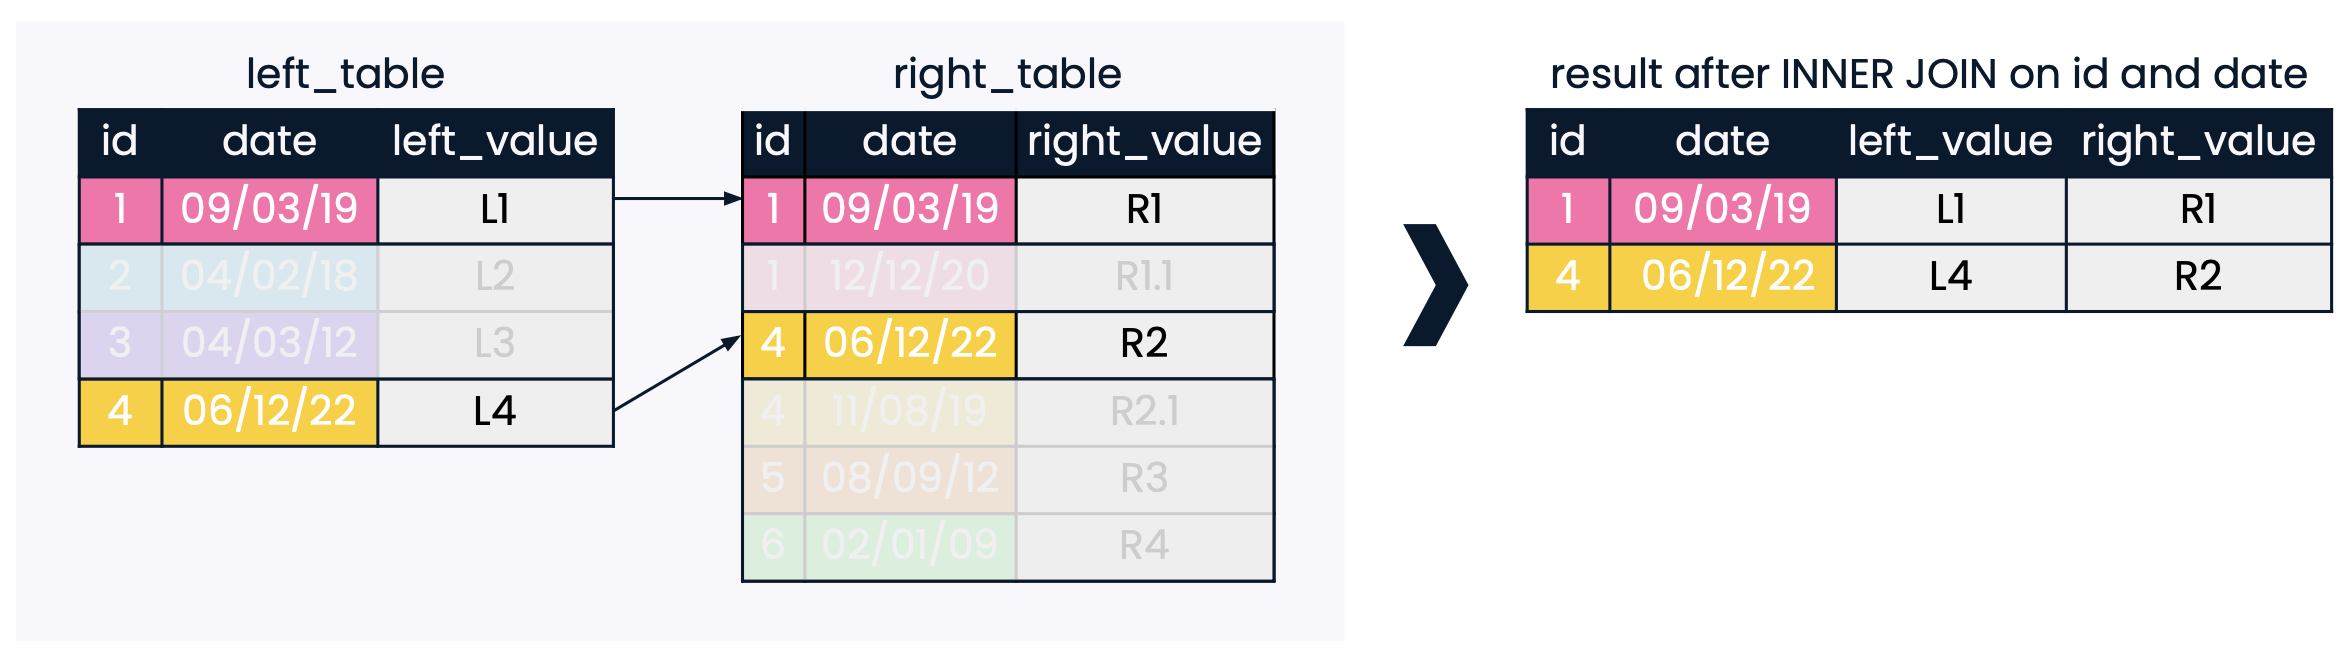Click pink 09/03/19 cell in result table
The height and width of the screenshot is (654, 2352).
click(x=1722, y=209)
